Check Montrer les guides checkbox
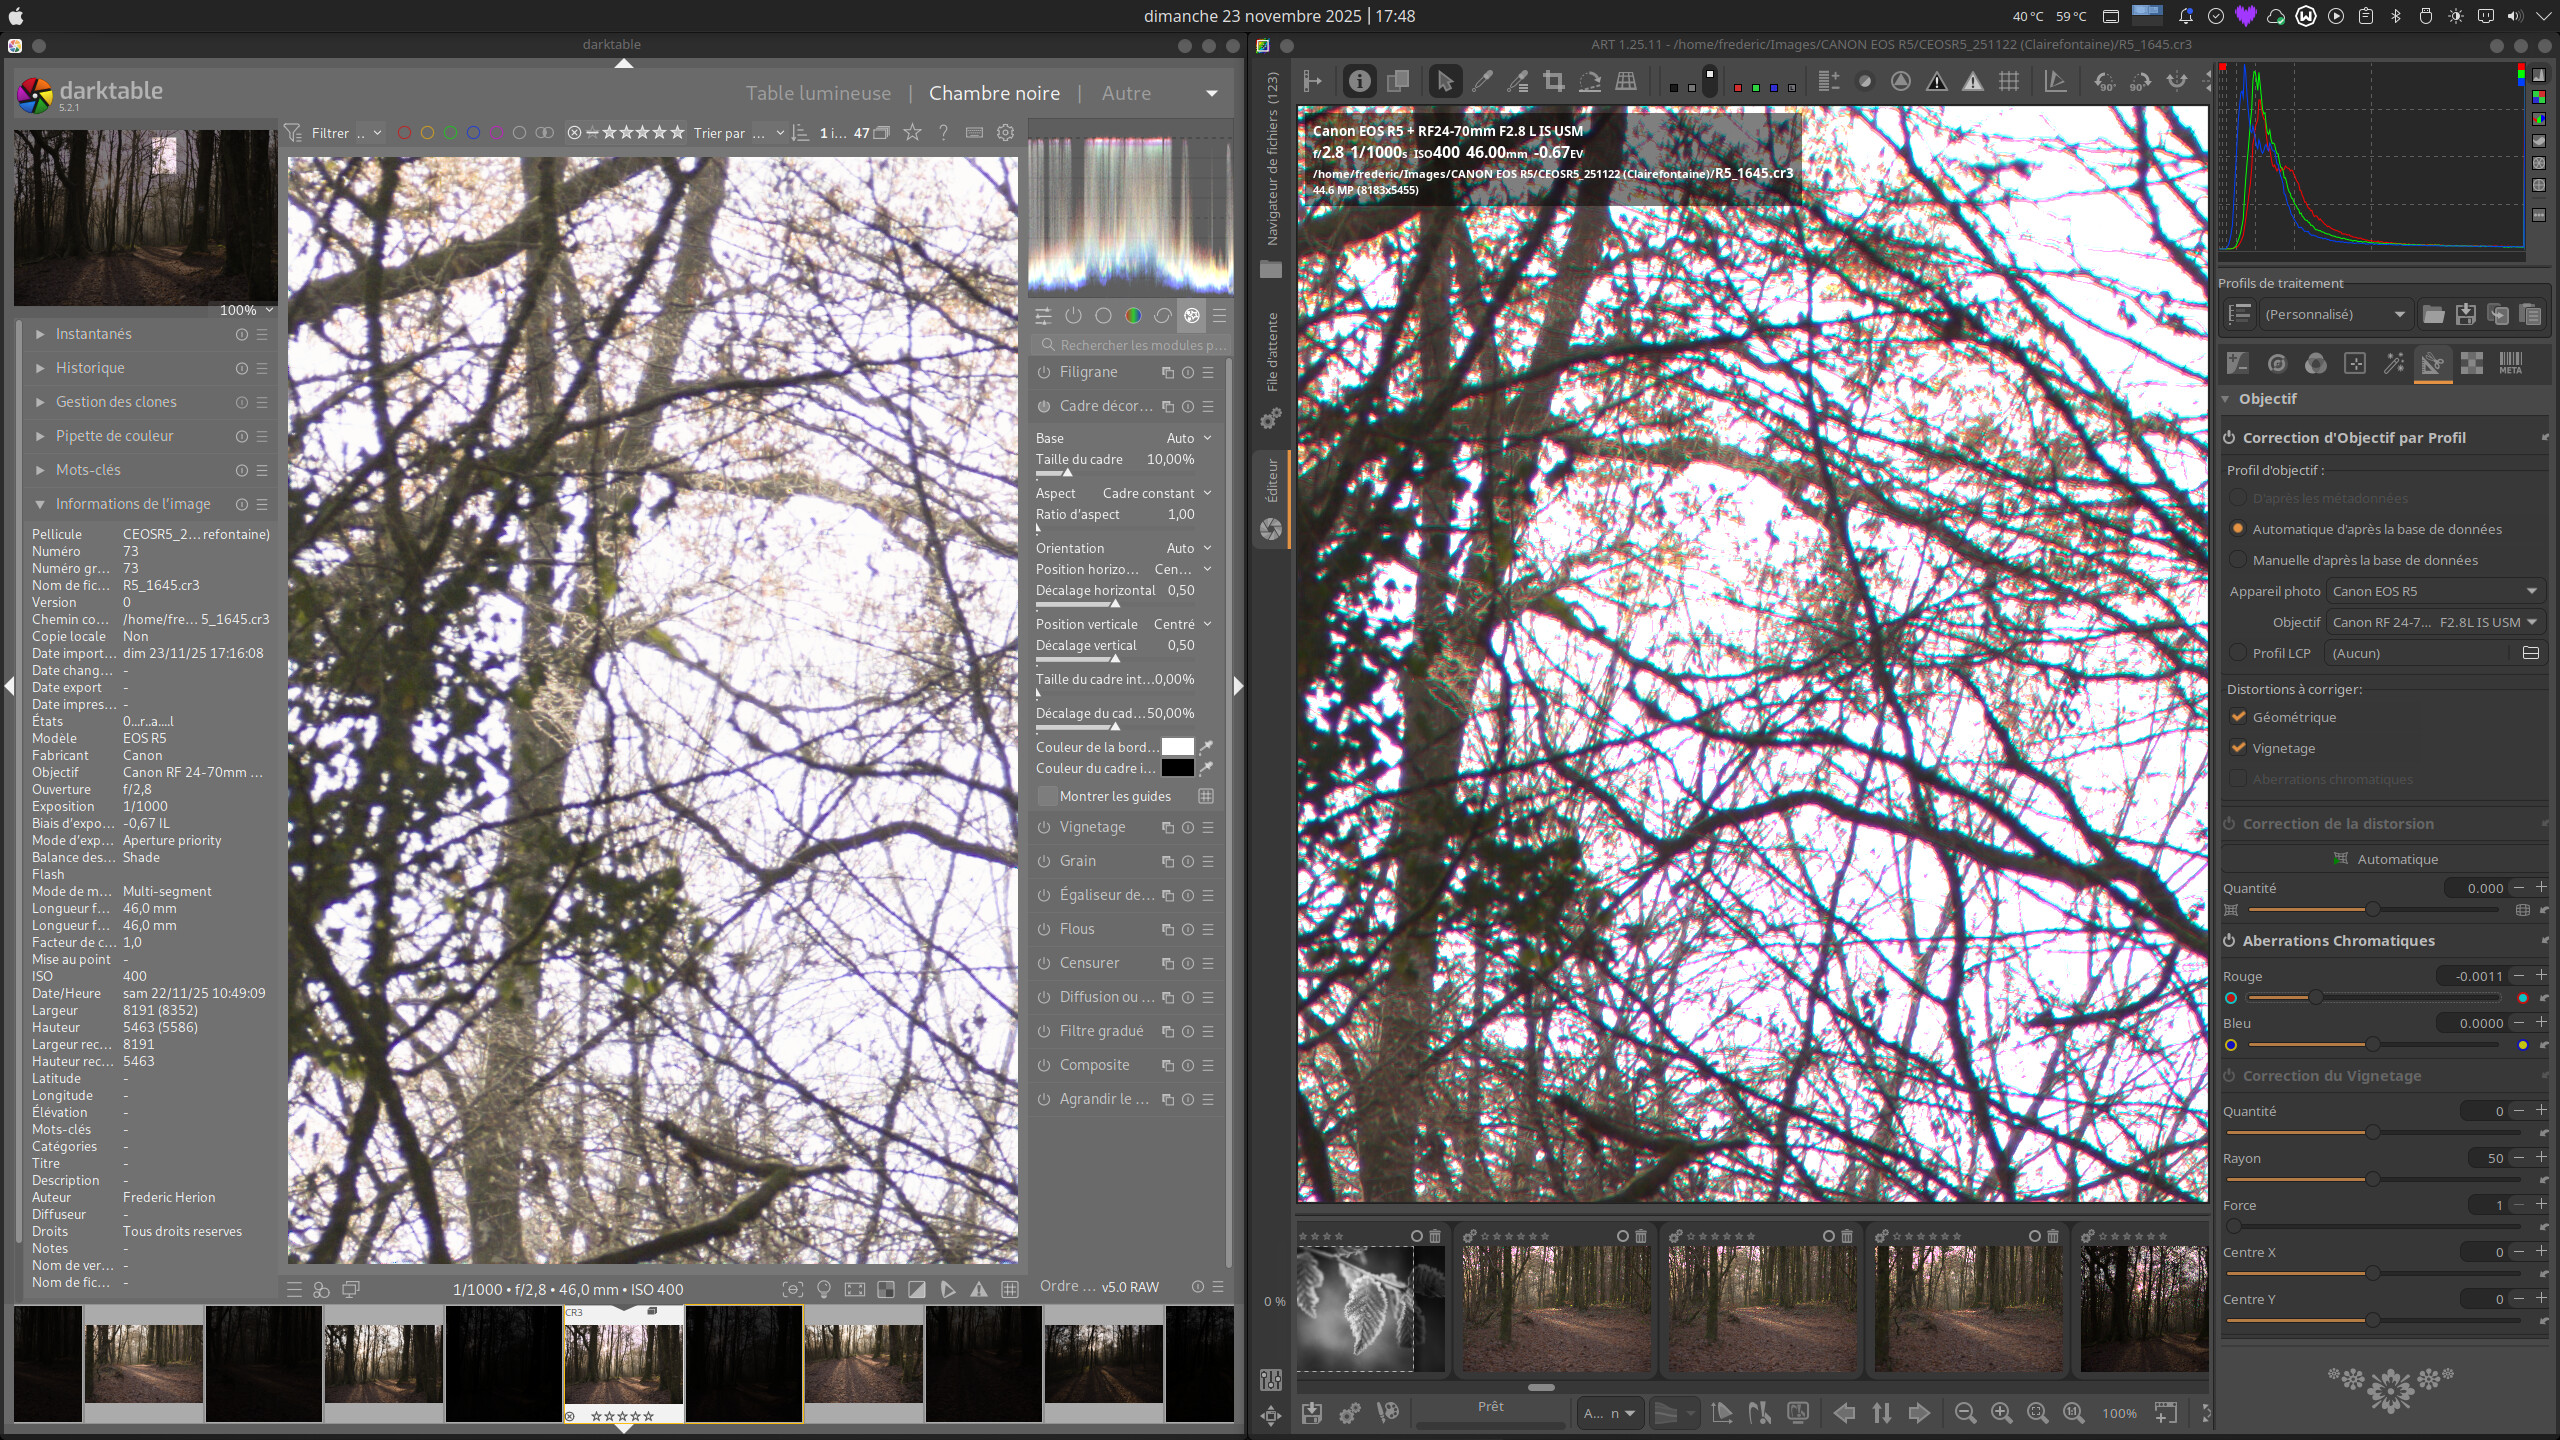2560x1440 pixels. click(x=1047, y=796)
